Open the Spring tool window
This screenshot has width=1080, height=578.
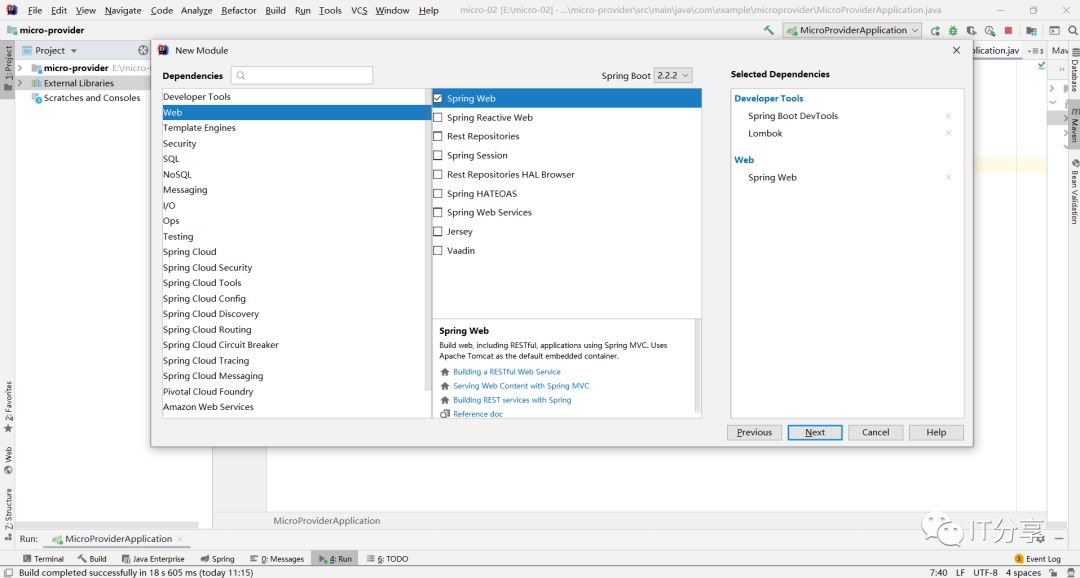pos(217,559)
